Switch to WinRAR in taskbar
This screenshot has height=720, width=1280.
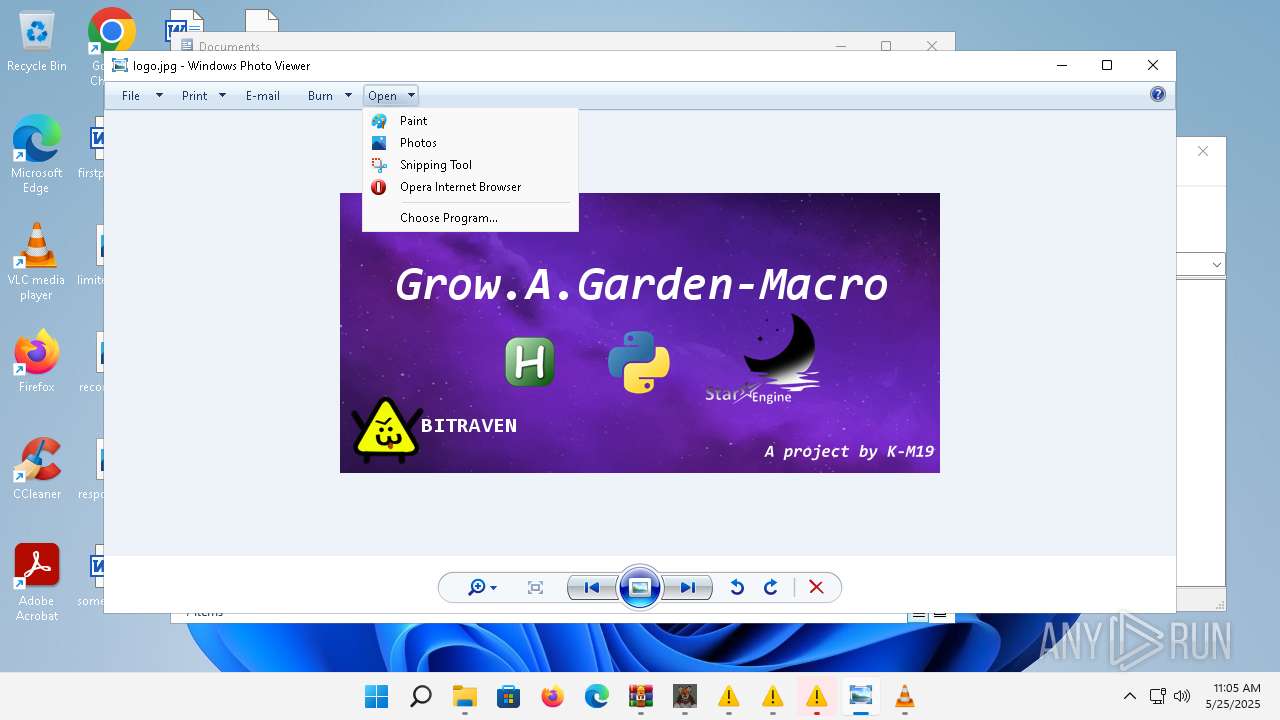(x=641, y=697)
